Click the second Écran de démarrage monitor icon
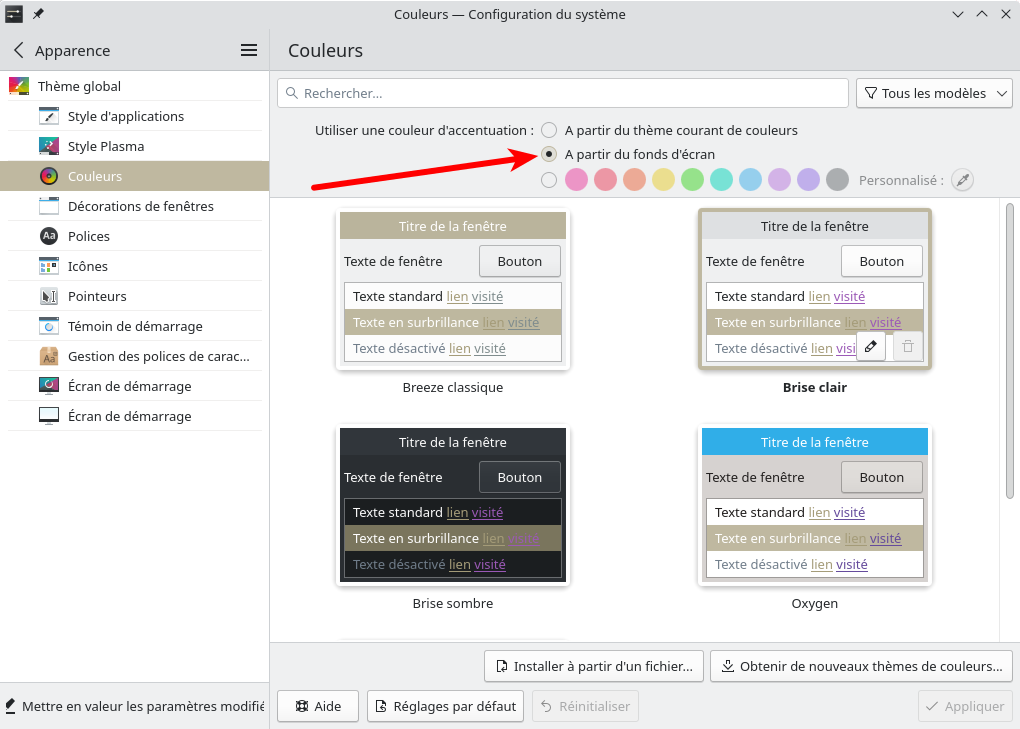The height and width of the screenshot is (729, 1020). [x=49, y=416]
